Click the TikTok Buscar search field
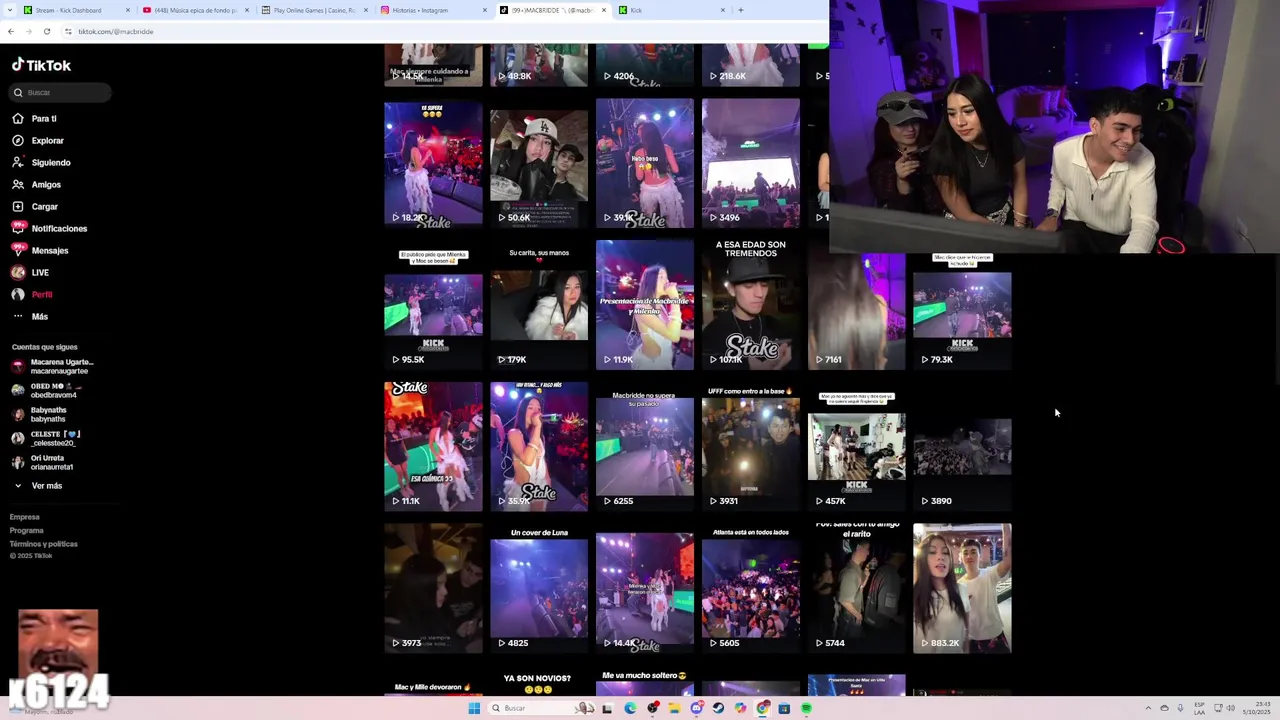This screenshot has height=720, width=1280. pyautogui.click(x=60, y=92)
